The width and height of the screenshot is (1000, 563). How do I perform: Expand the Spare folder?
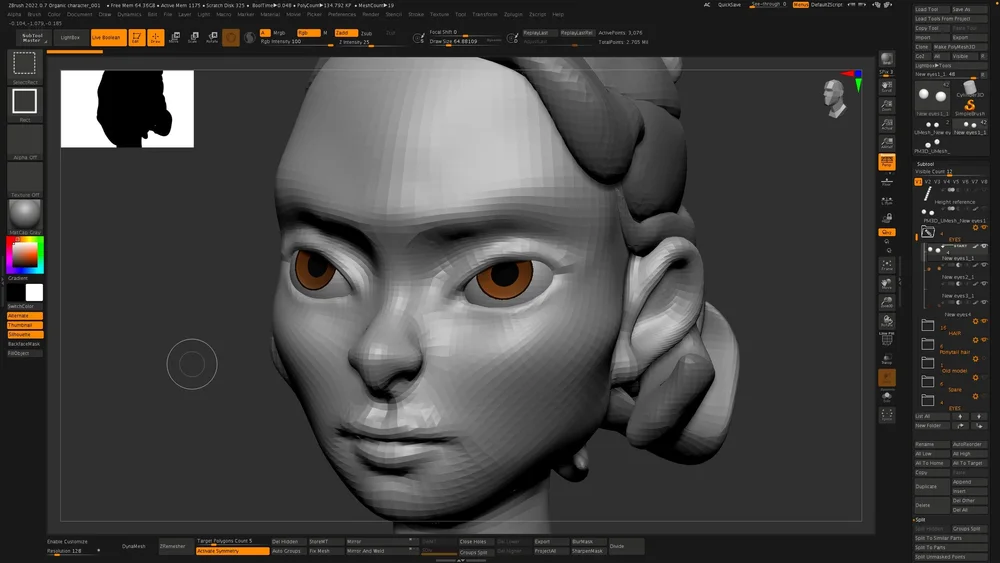927,381
